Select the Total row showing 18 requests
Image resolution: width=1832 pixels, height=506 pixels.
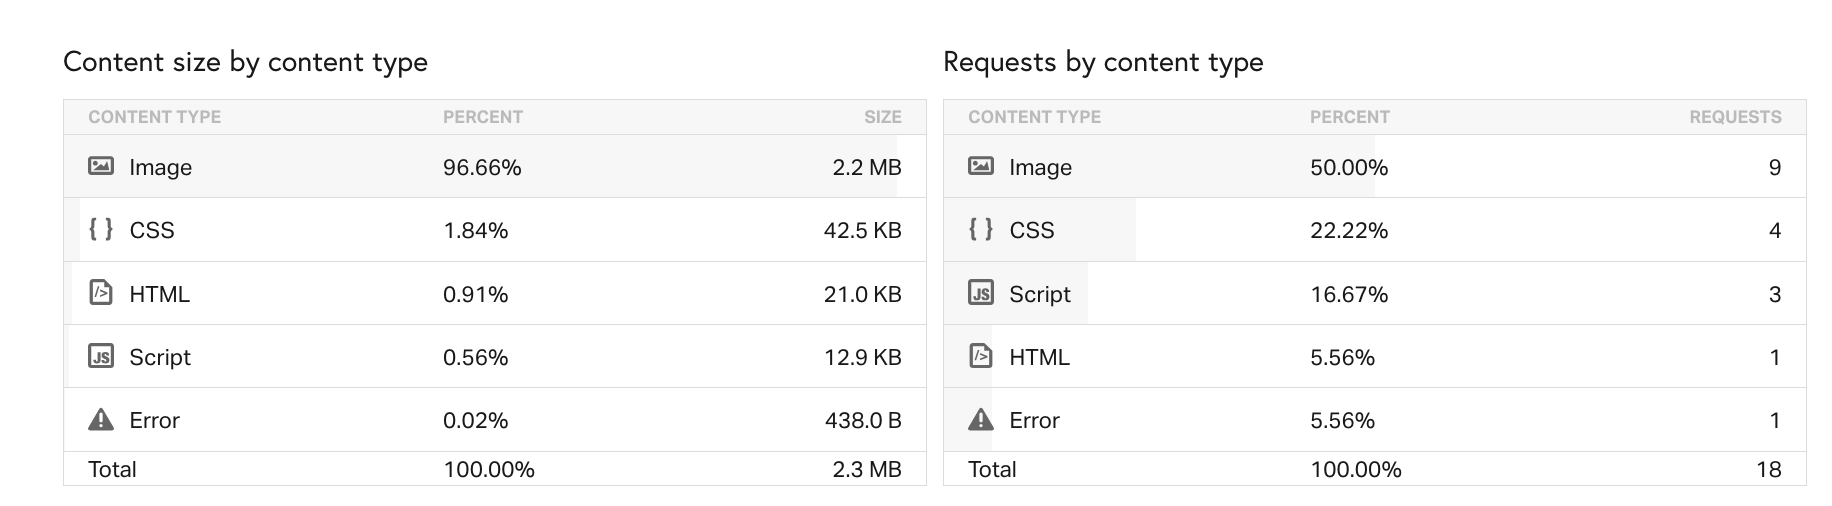pyautogui.click(x=1375, y=469)
